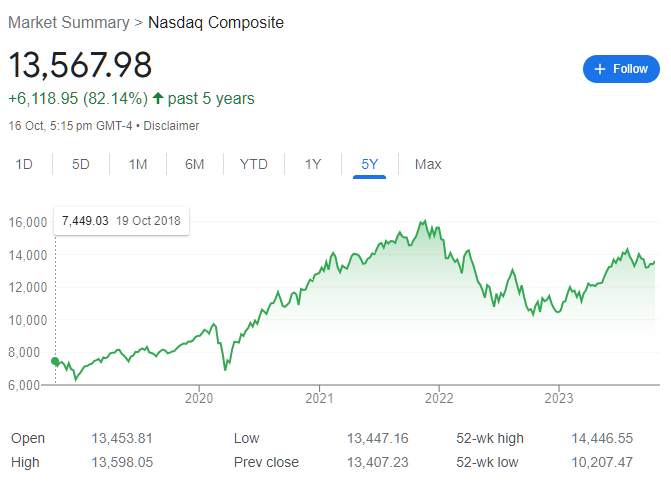Show the 1Y chart range
This screenshot has width=671, height=483.
tap(313, 164)
